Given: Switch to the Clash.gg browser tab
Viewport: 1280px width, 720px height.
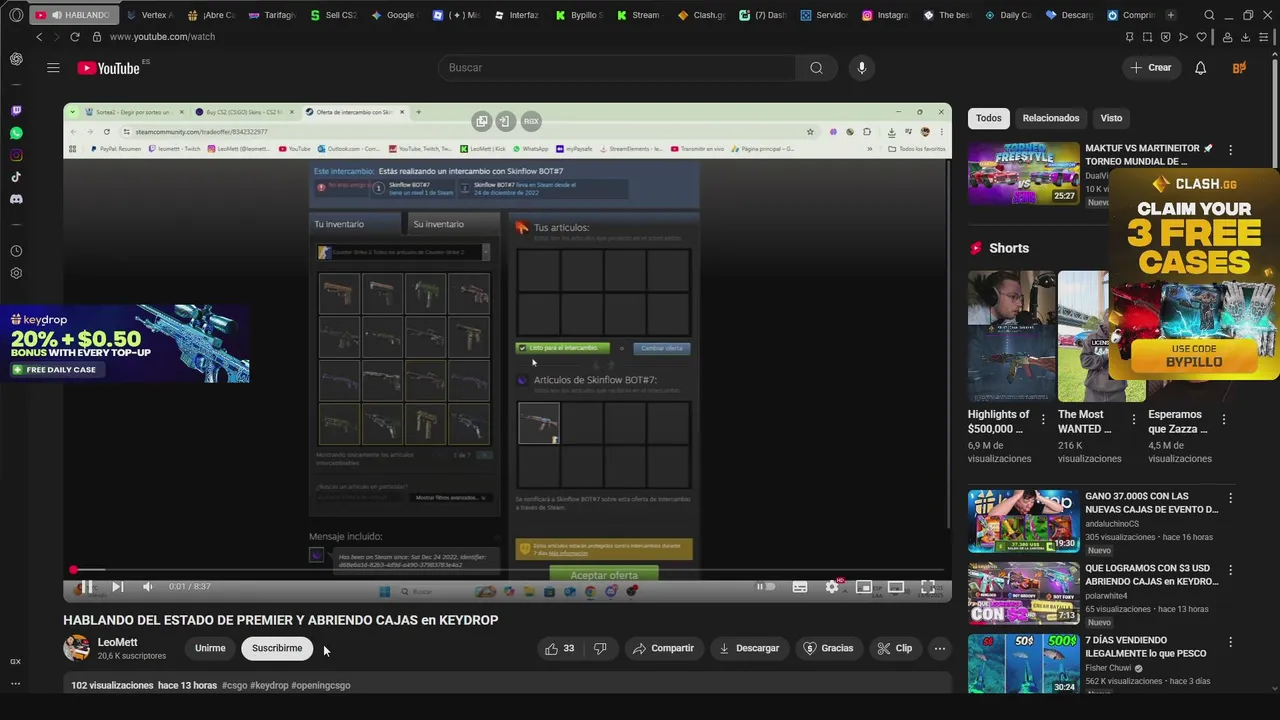Looking at the screenshot, I should point(701,15).
